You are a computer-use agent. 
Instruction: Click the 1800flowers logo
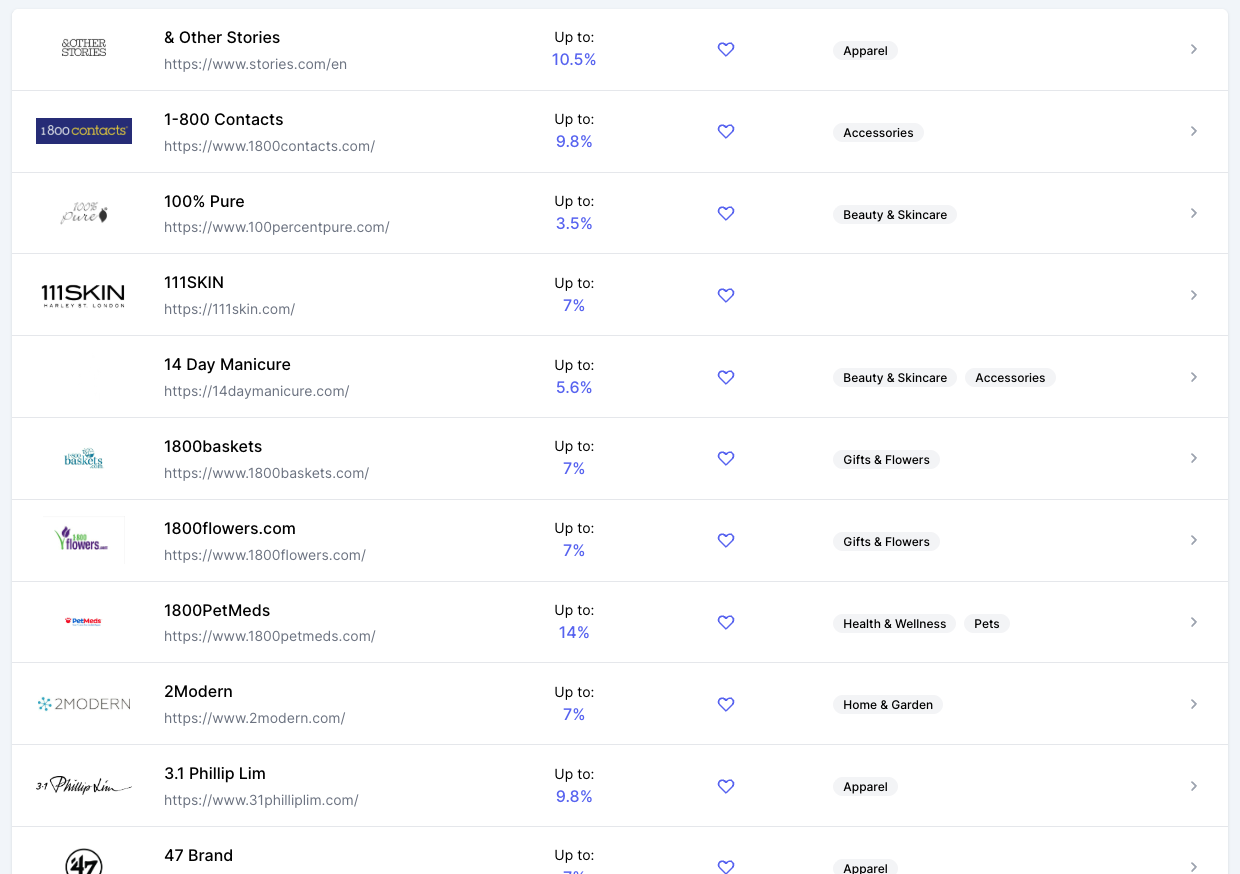click(x=84, y=540)
